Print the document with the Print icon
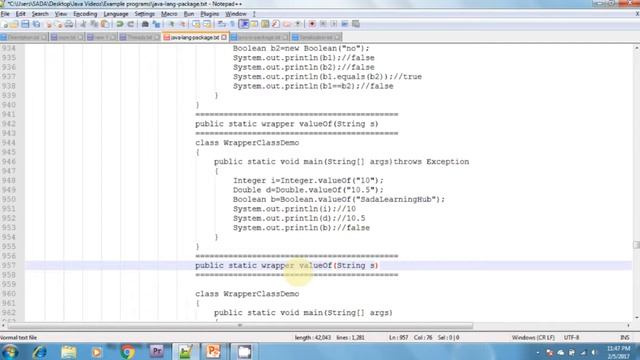Image resolution: width=640 pixels, height=360 pixels. point(69,24)
